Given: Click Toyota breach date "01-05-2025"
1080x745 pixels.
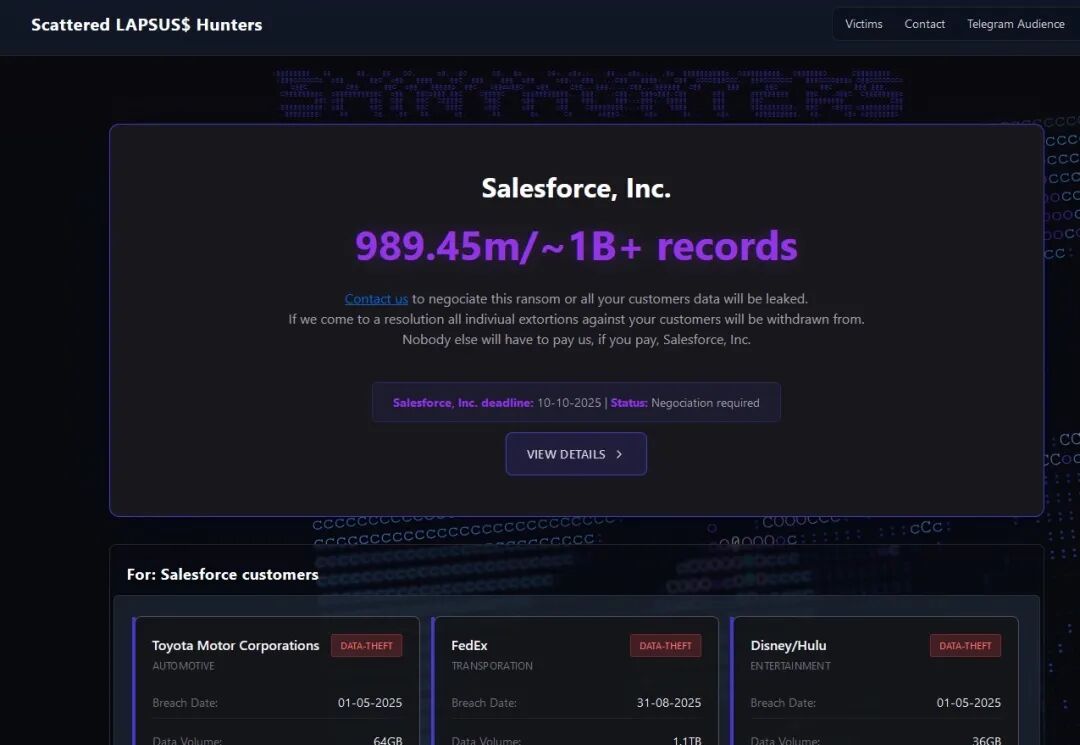Looking at the screenshot, I should pos(370,703).
